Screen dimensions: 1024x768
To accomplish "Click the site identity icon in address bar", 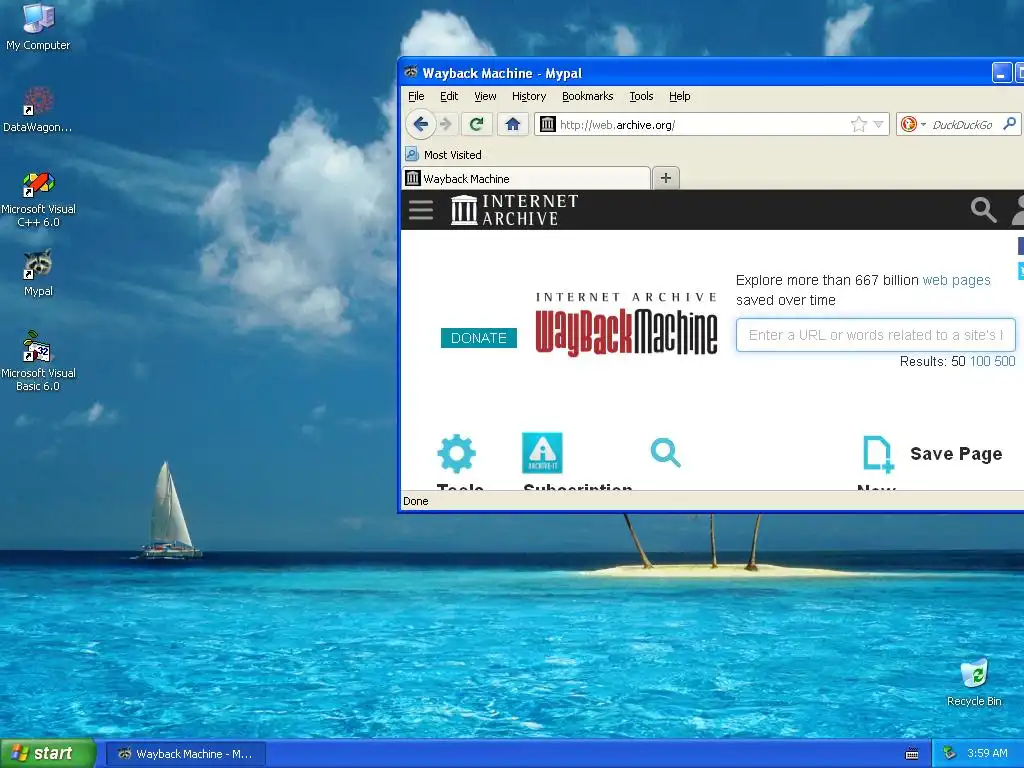I will 547,124.
